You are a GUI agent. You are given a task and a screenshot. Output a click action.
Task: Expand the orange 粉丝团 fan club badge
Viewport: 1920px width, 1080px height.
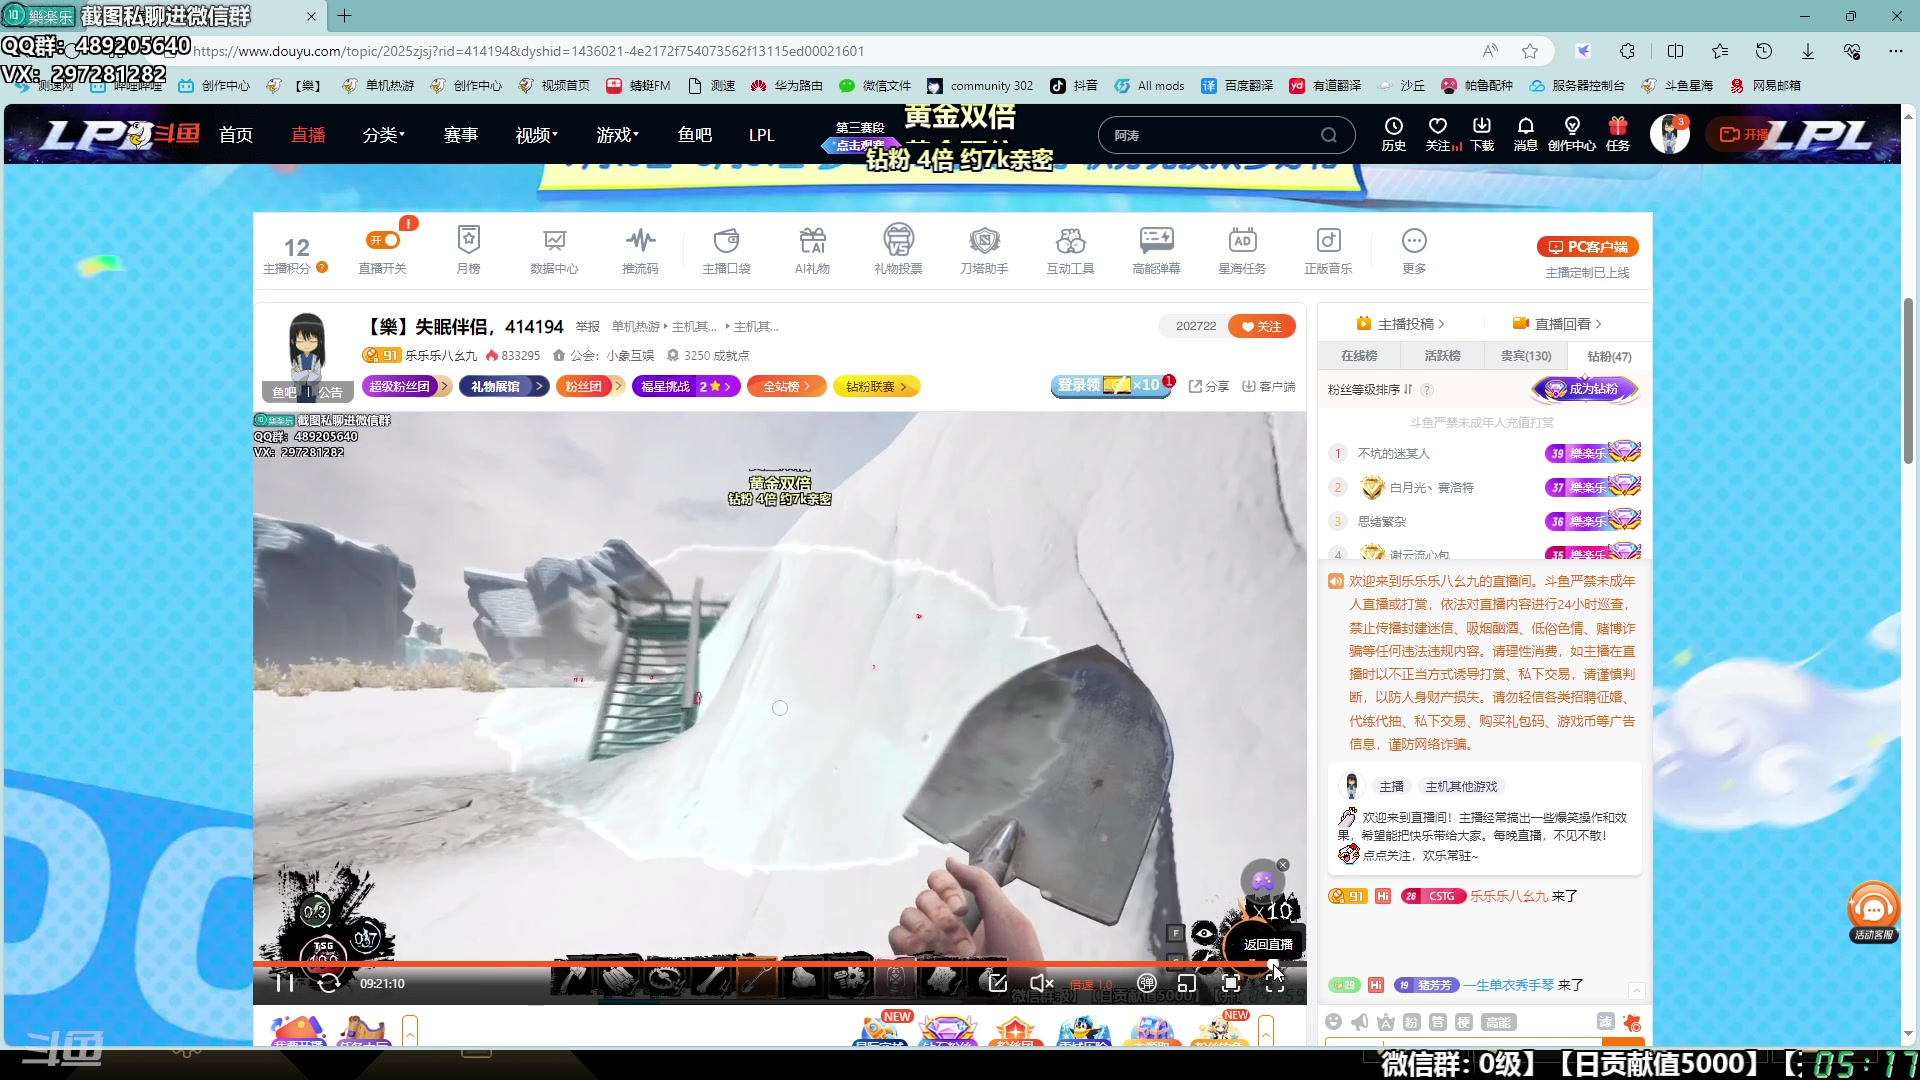tap(590, 386)
